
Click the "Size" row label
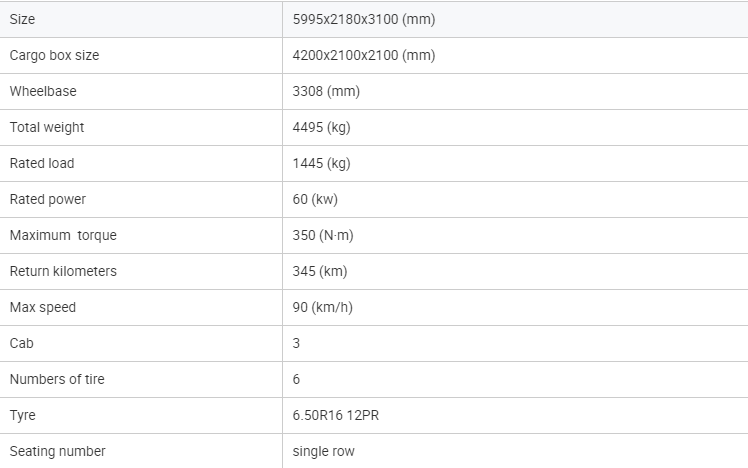23,19
